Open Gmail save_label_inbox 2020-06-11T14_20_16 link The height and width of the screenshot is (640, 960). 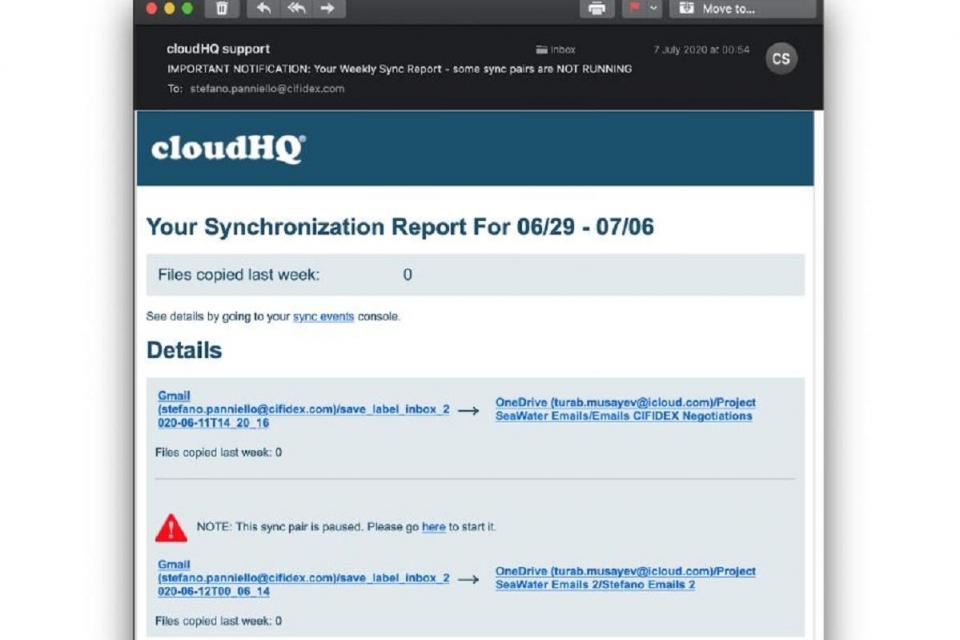303,409
